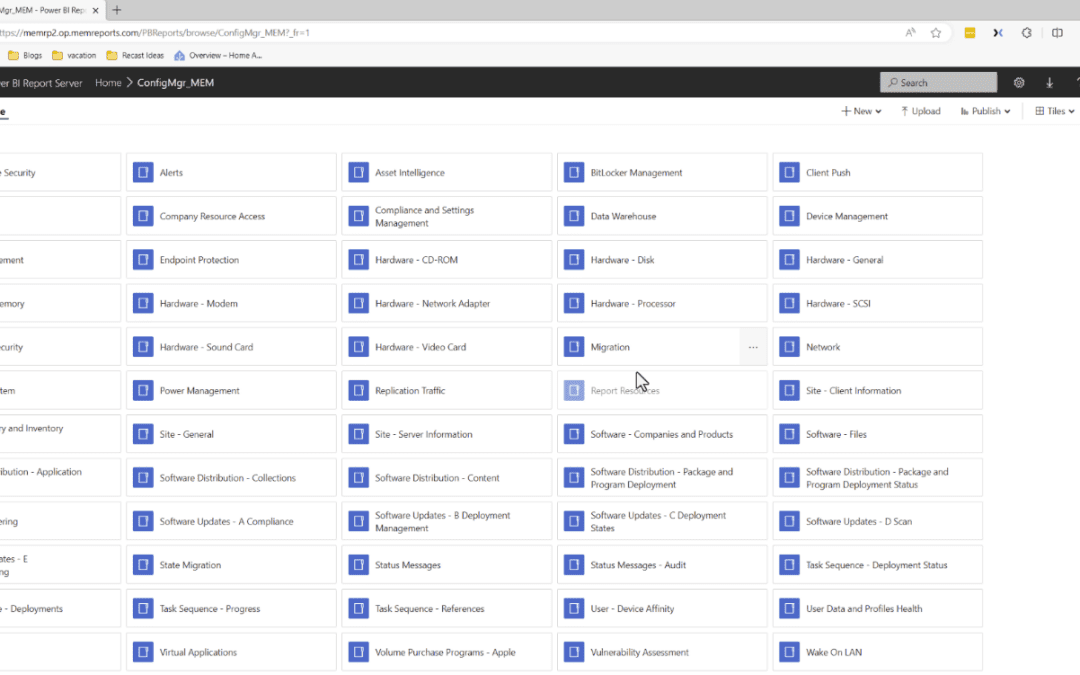Go to Home breadcrumb link
1080x675 pixels.
[108, 83]
